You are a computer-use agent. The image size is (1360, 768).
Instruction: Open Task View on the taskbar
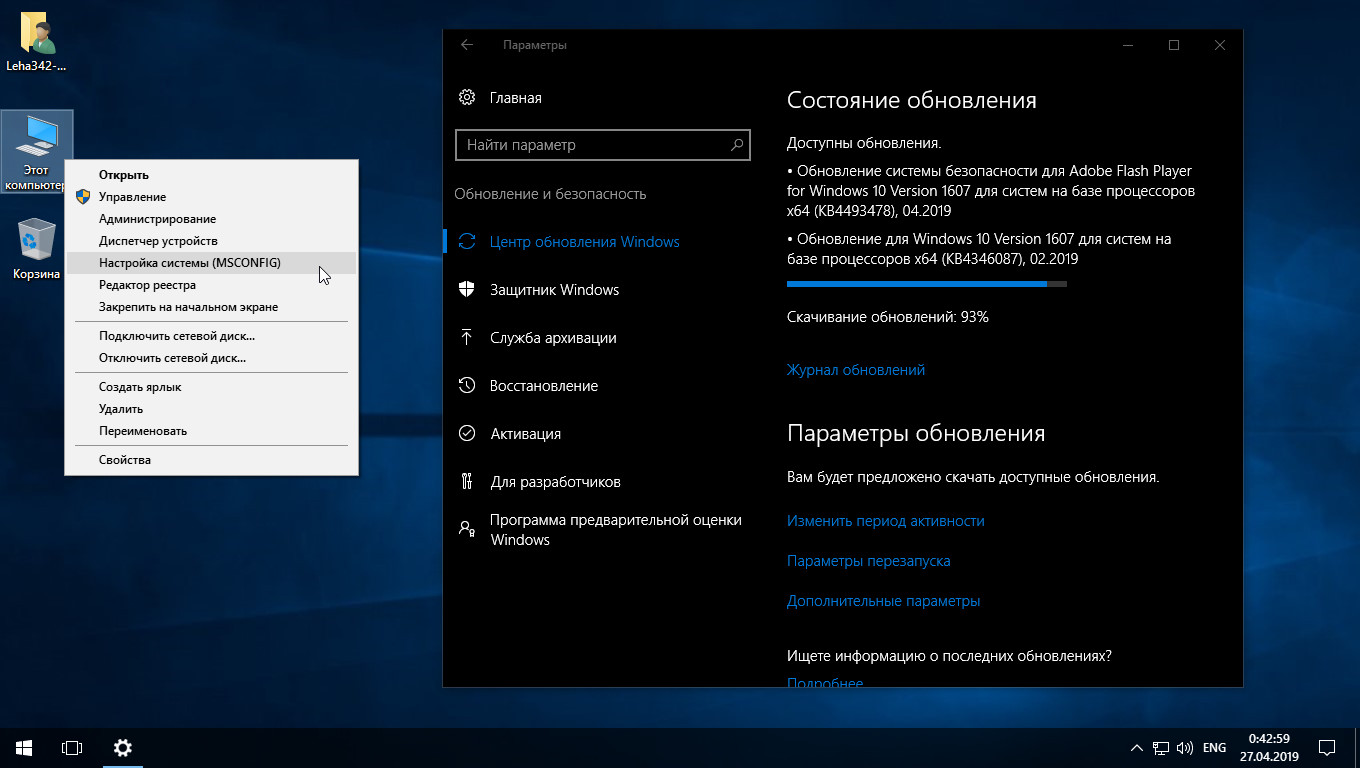[72, 747]
